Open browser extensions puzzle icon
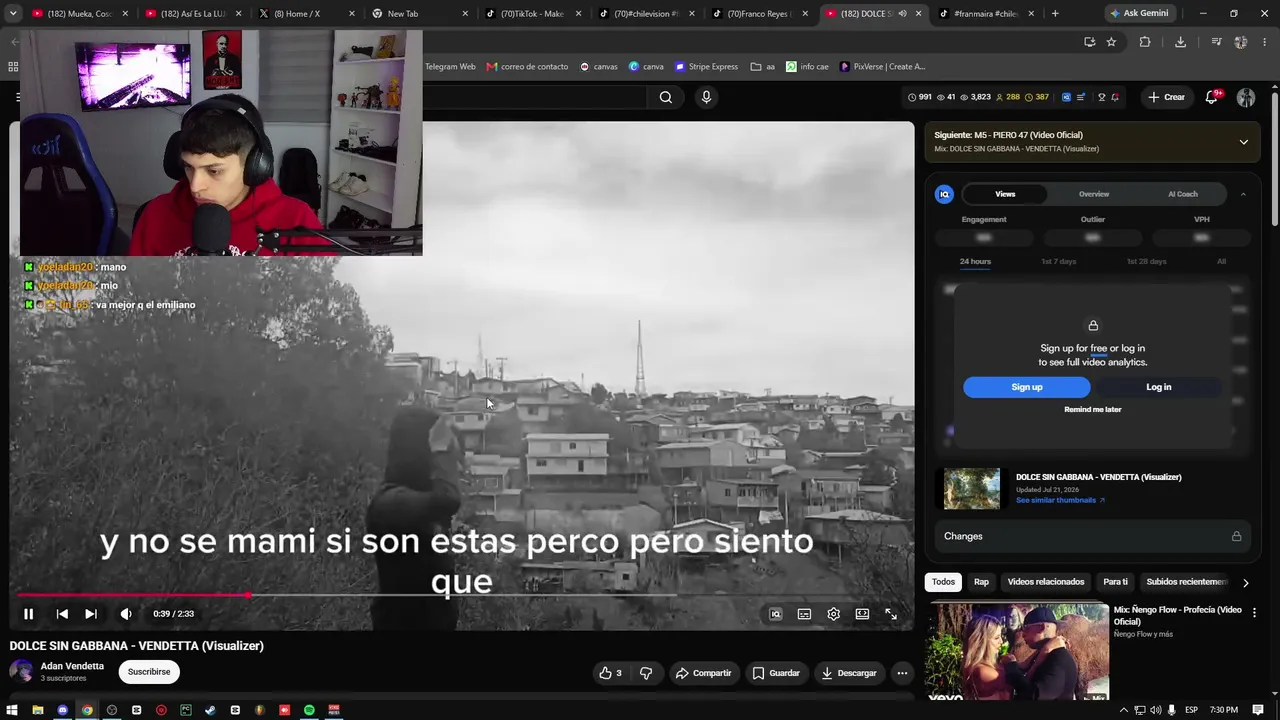The image size is (1280, 720). [x=1145, y=42]
